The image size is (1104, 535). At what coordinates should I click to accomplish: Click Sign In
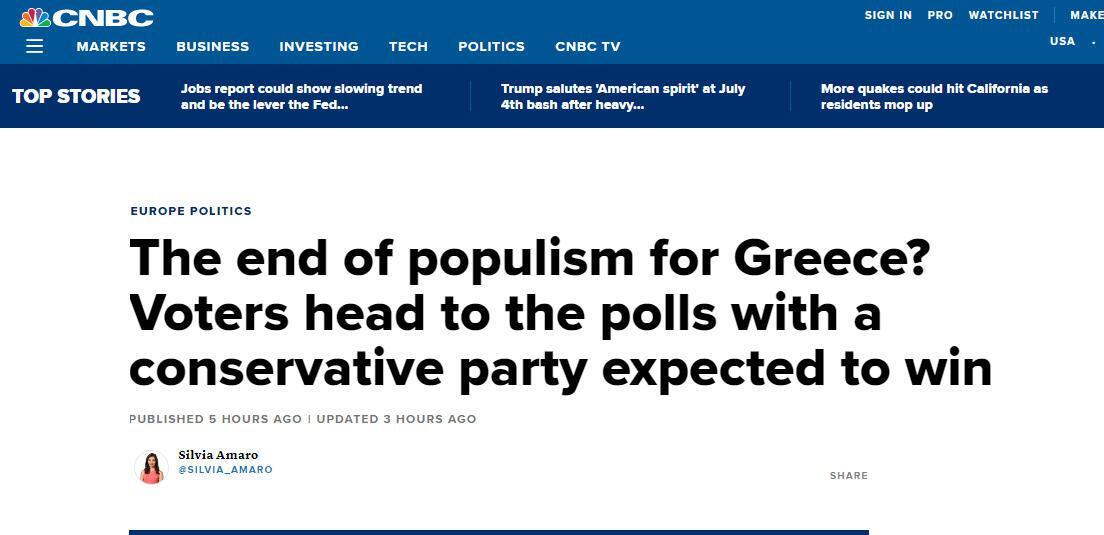coord(888,15)
